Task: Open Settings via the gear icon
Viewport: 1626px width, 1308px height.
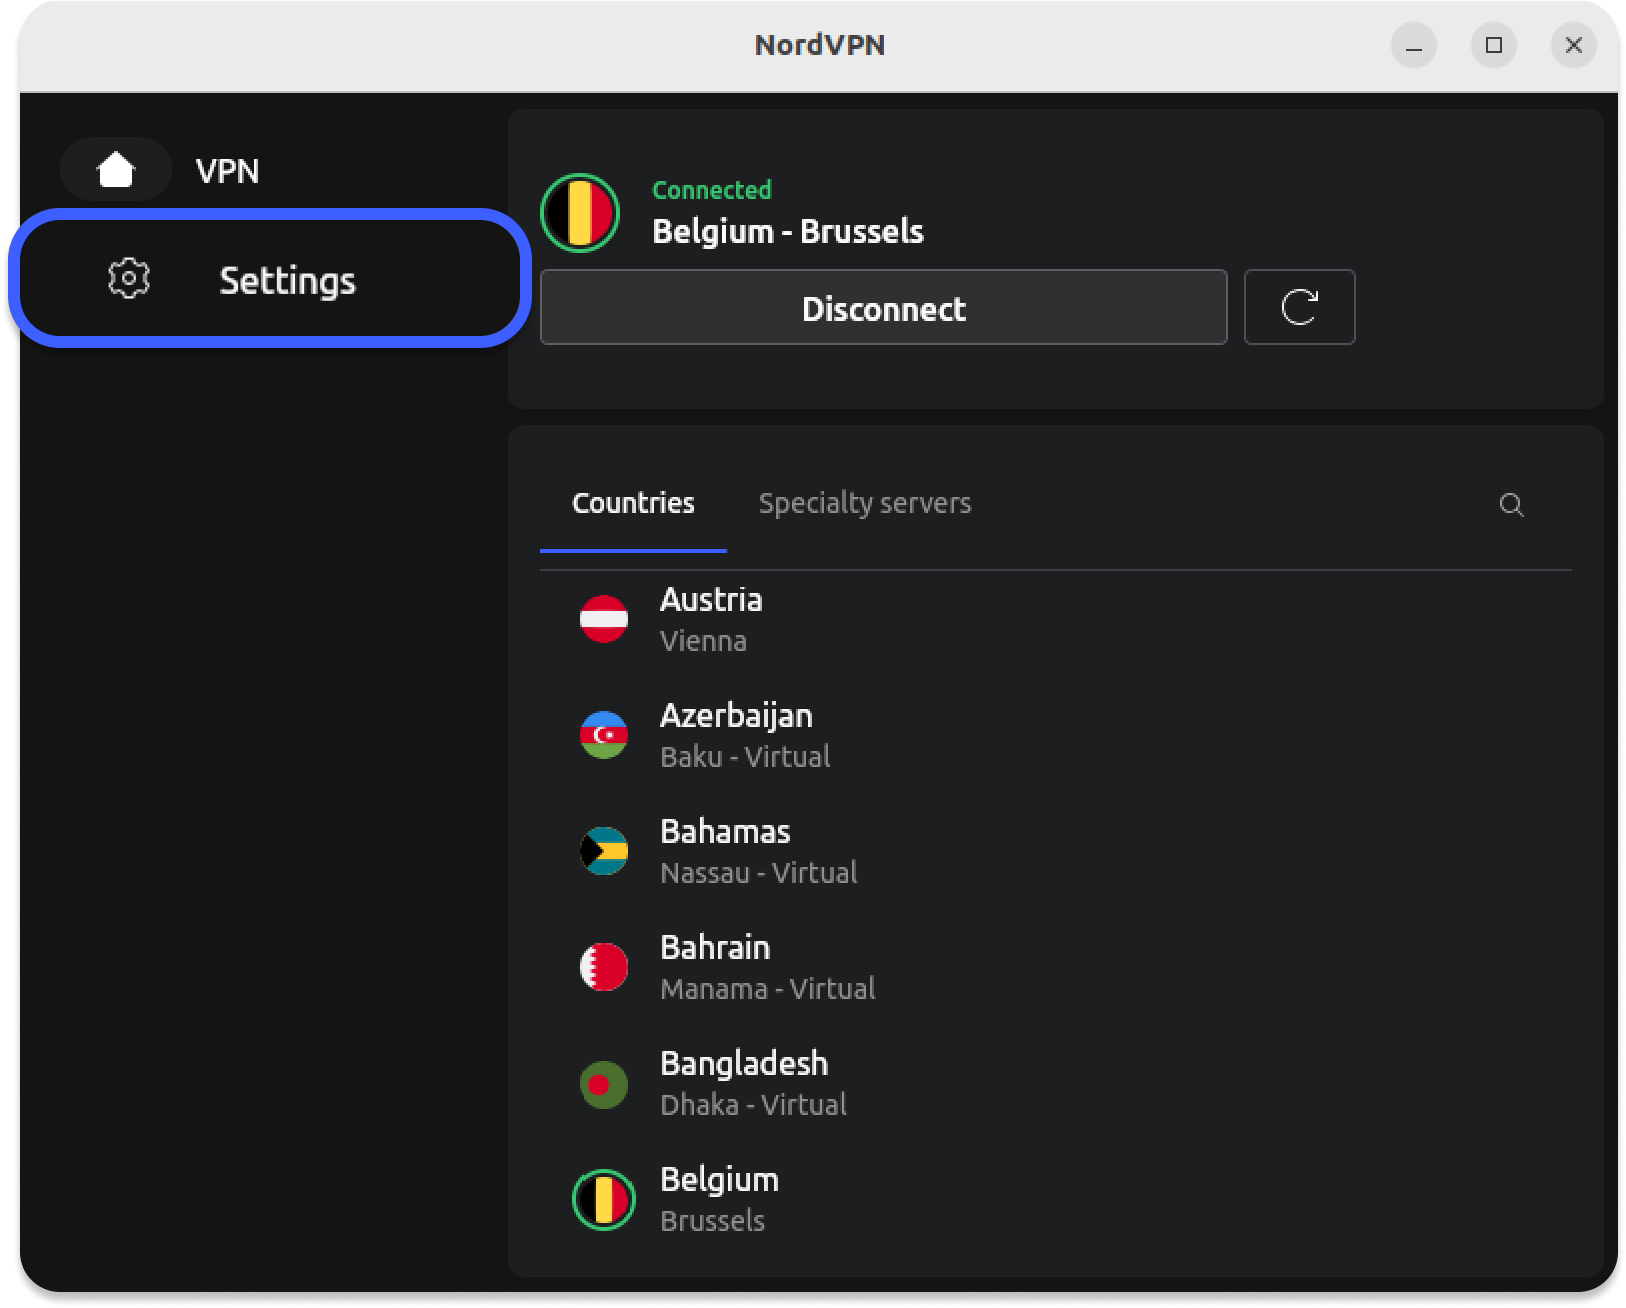Action: [x=129, y=279]
